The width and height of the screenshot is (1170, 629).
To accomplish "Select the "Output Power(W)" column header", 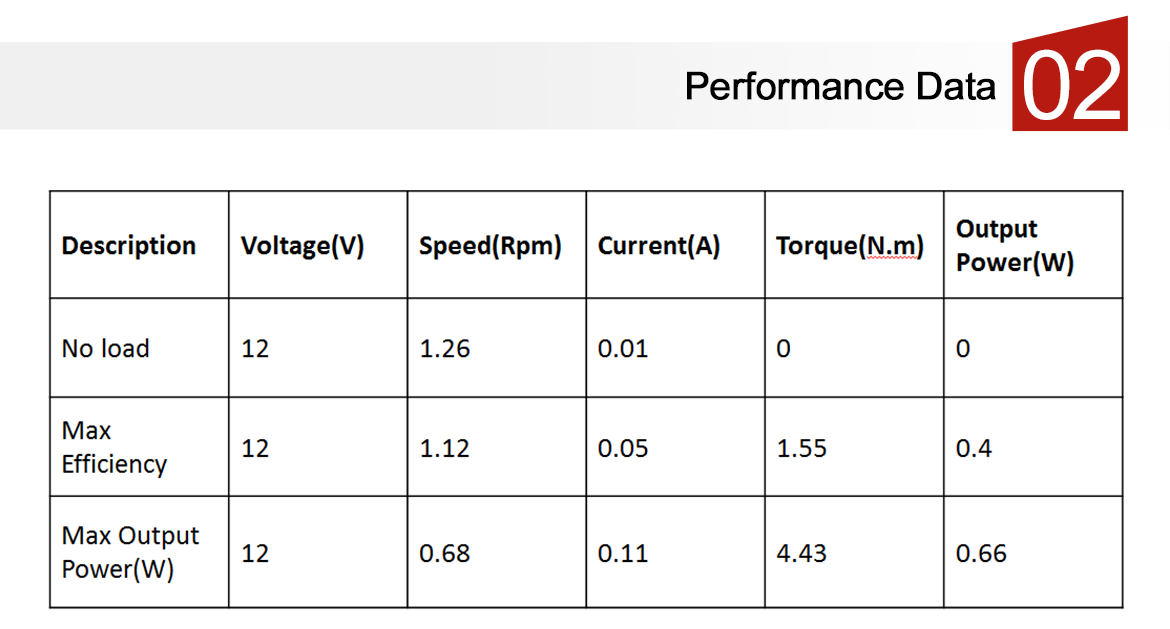I will 1014,246.
